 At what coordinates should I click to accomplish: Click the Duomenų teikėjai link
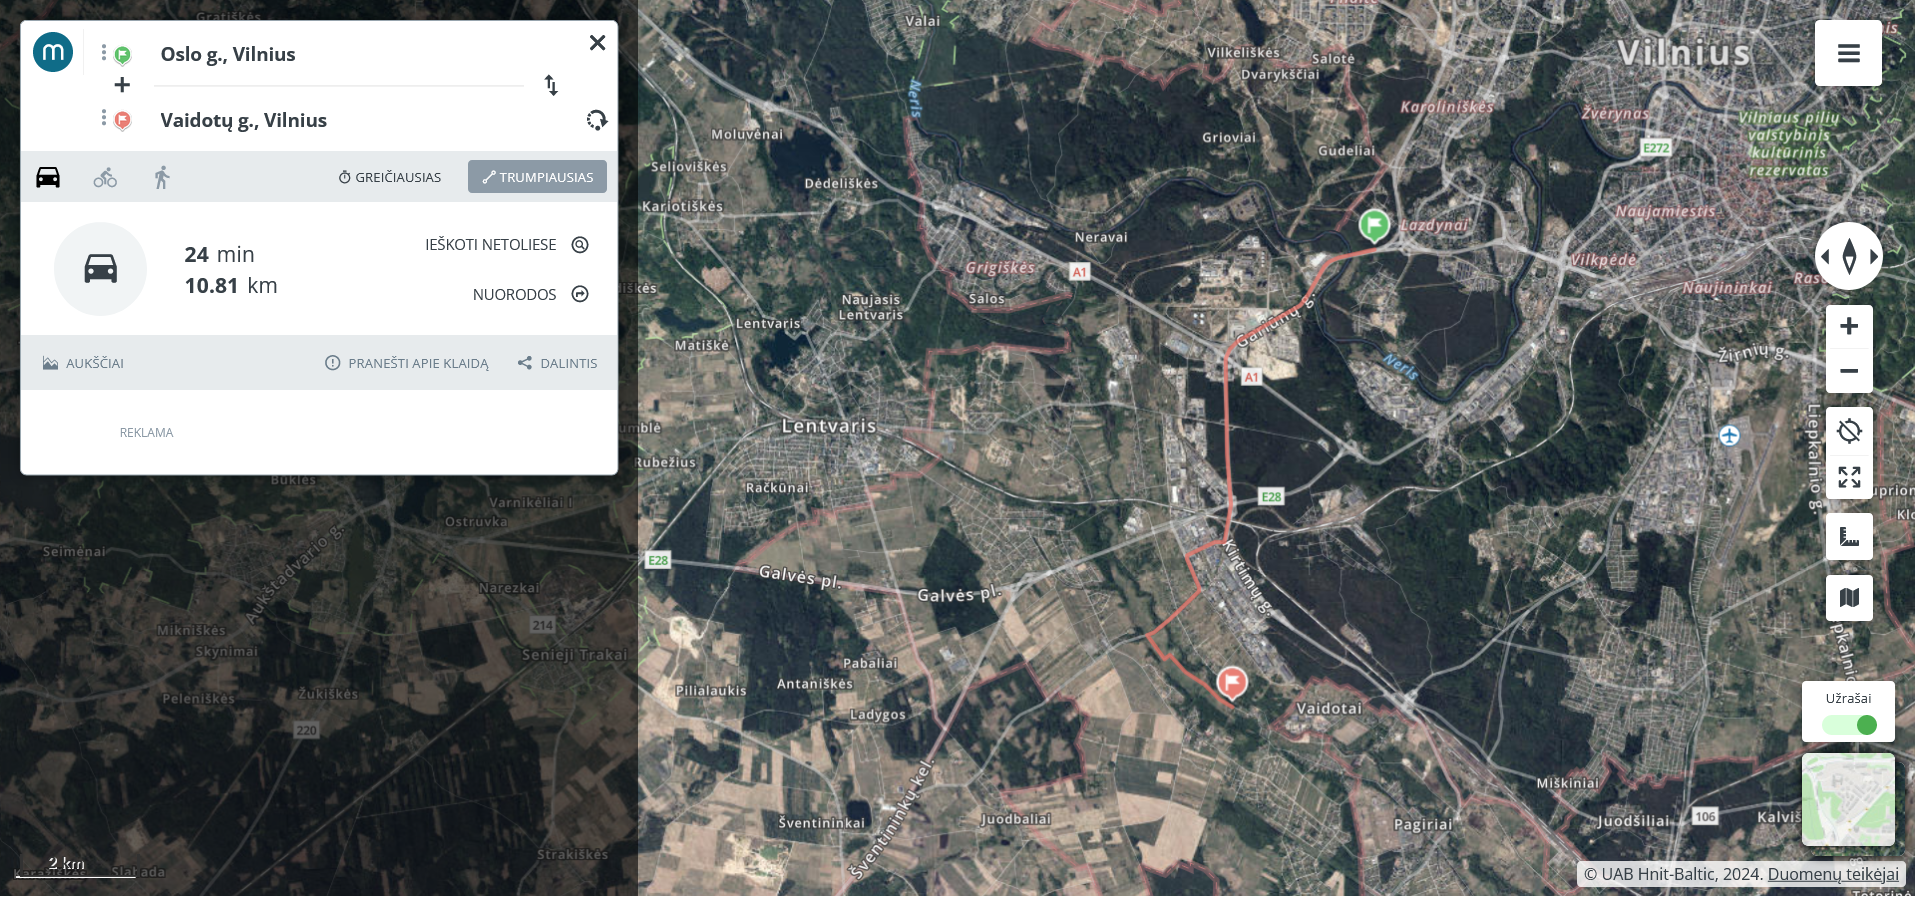tap(1832, 874)
